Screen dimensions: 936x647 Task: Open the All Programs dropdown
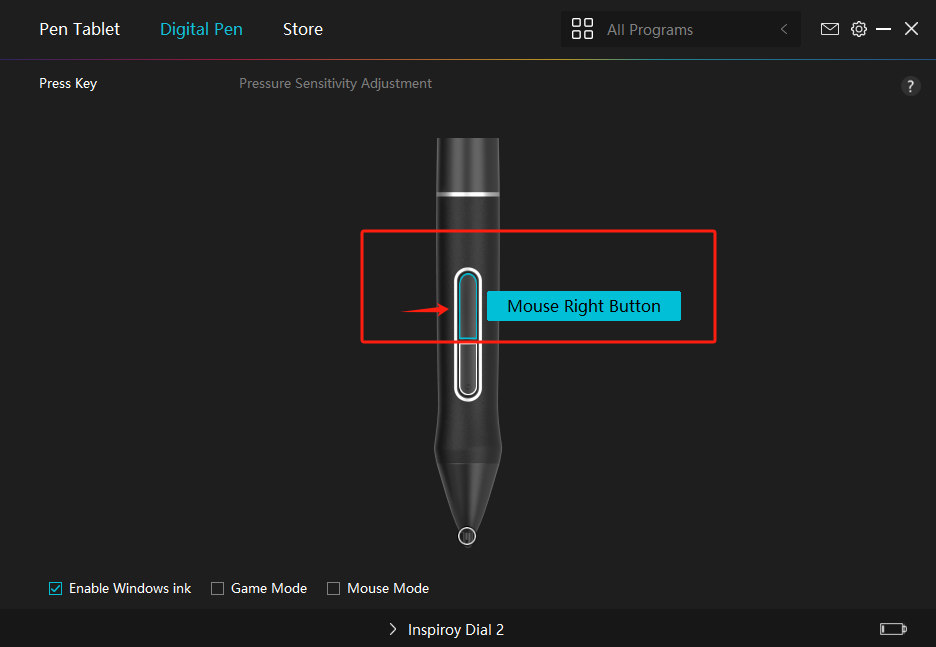tap(681, 29)
